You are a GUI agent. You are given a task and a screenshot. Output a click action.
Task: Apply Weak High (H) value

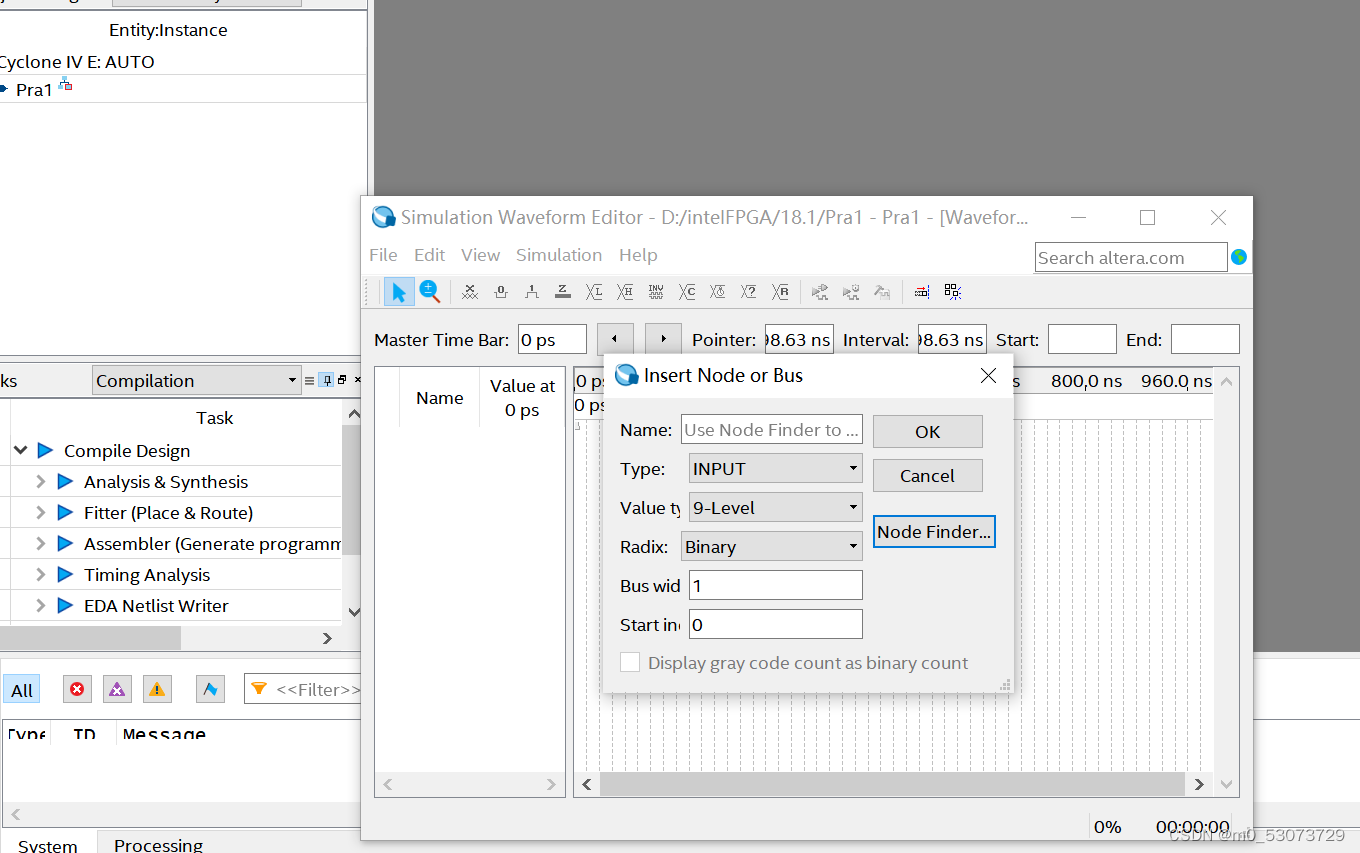[625, 292]
